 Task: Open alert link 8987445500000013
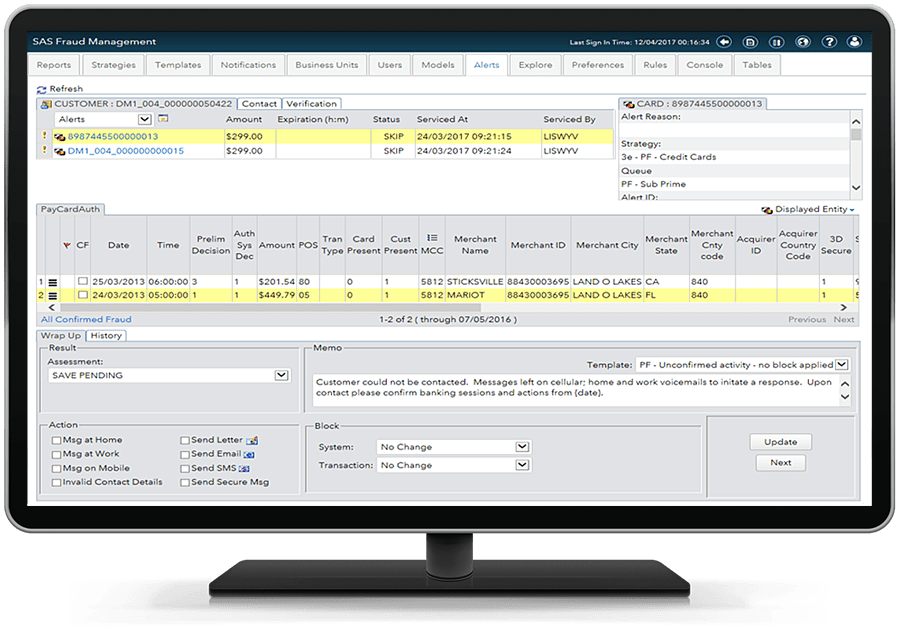coord(112,137)
